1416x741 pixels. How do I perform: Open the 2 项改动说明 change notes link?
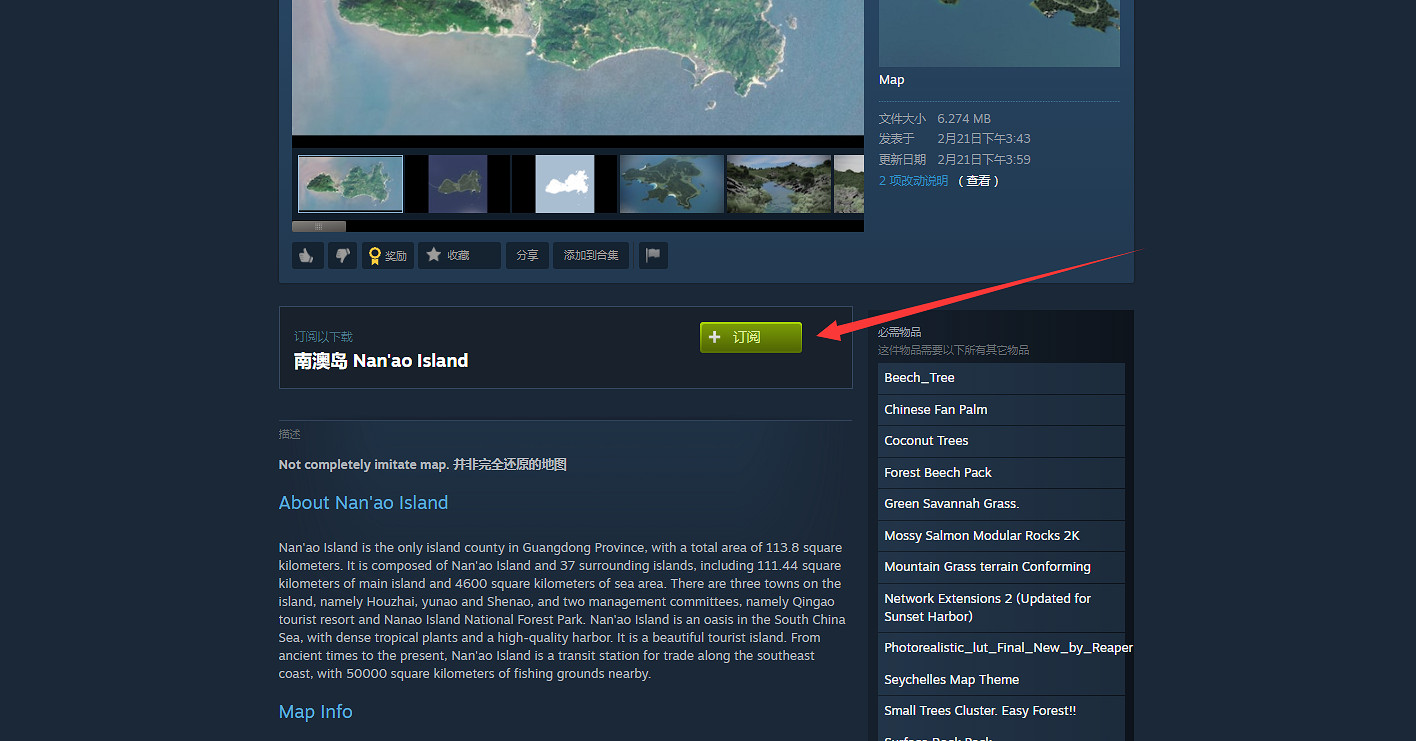(x=913, y=181)
